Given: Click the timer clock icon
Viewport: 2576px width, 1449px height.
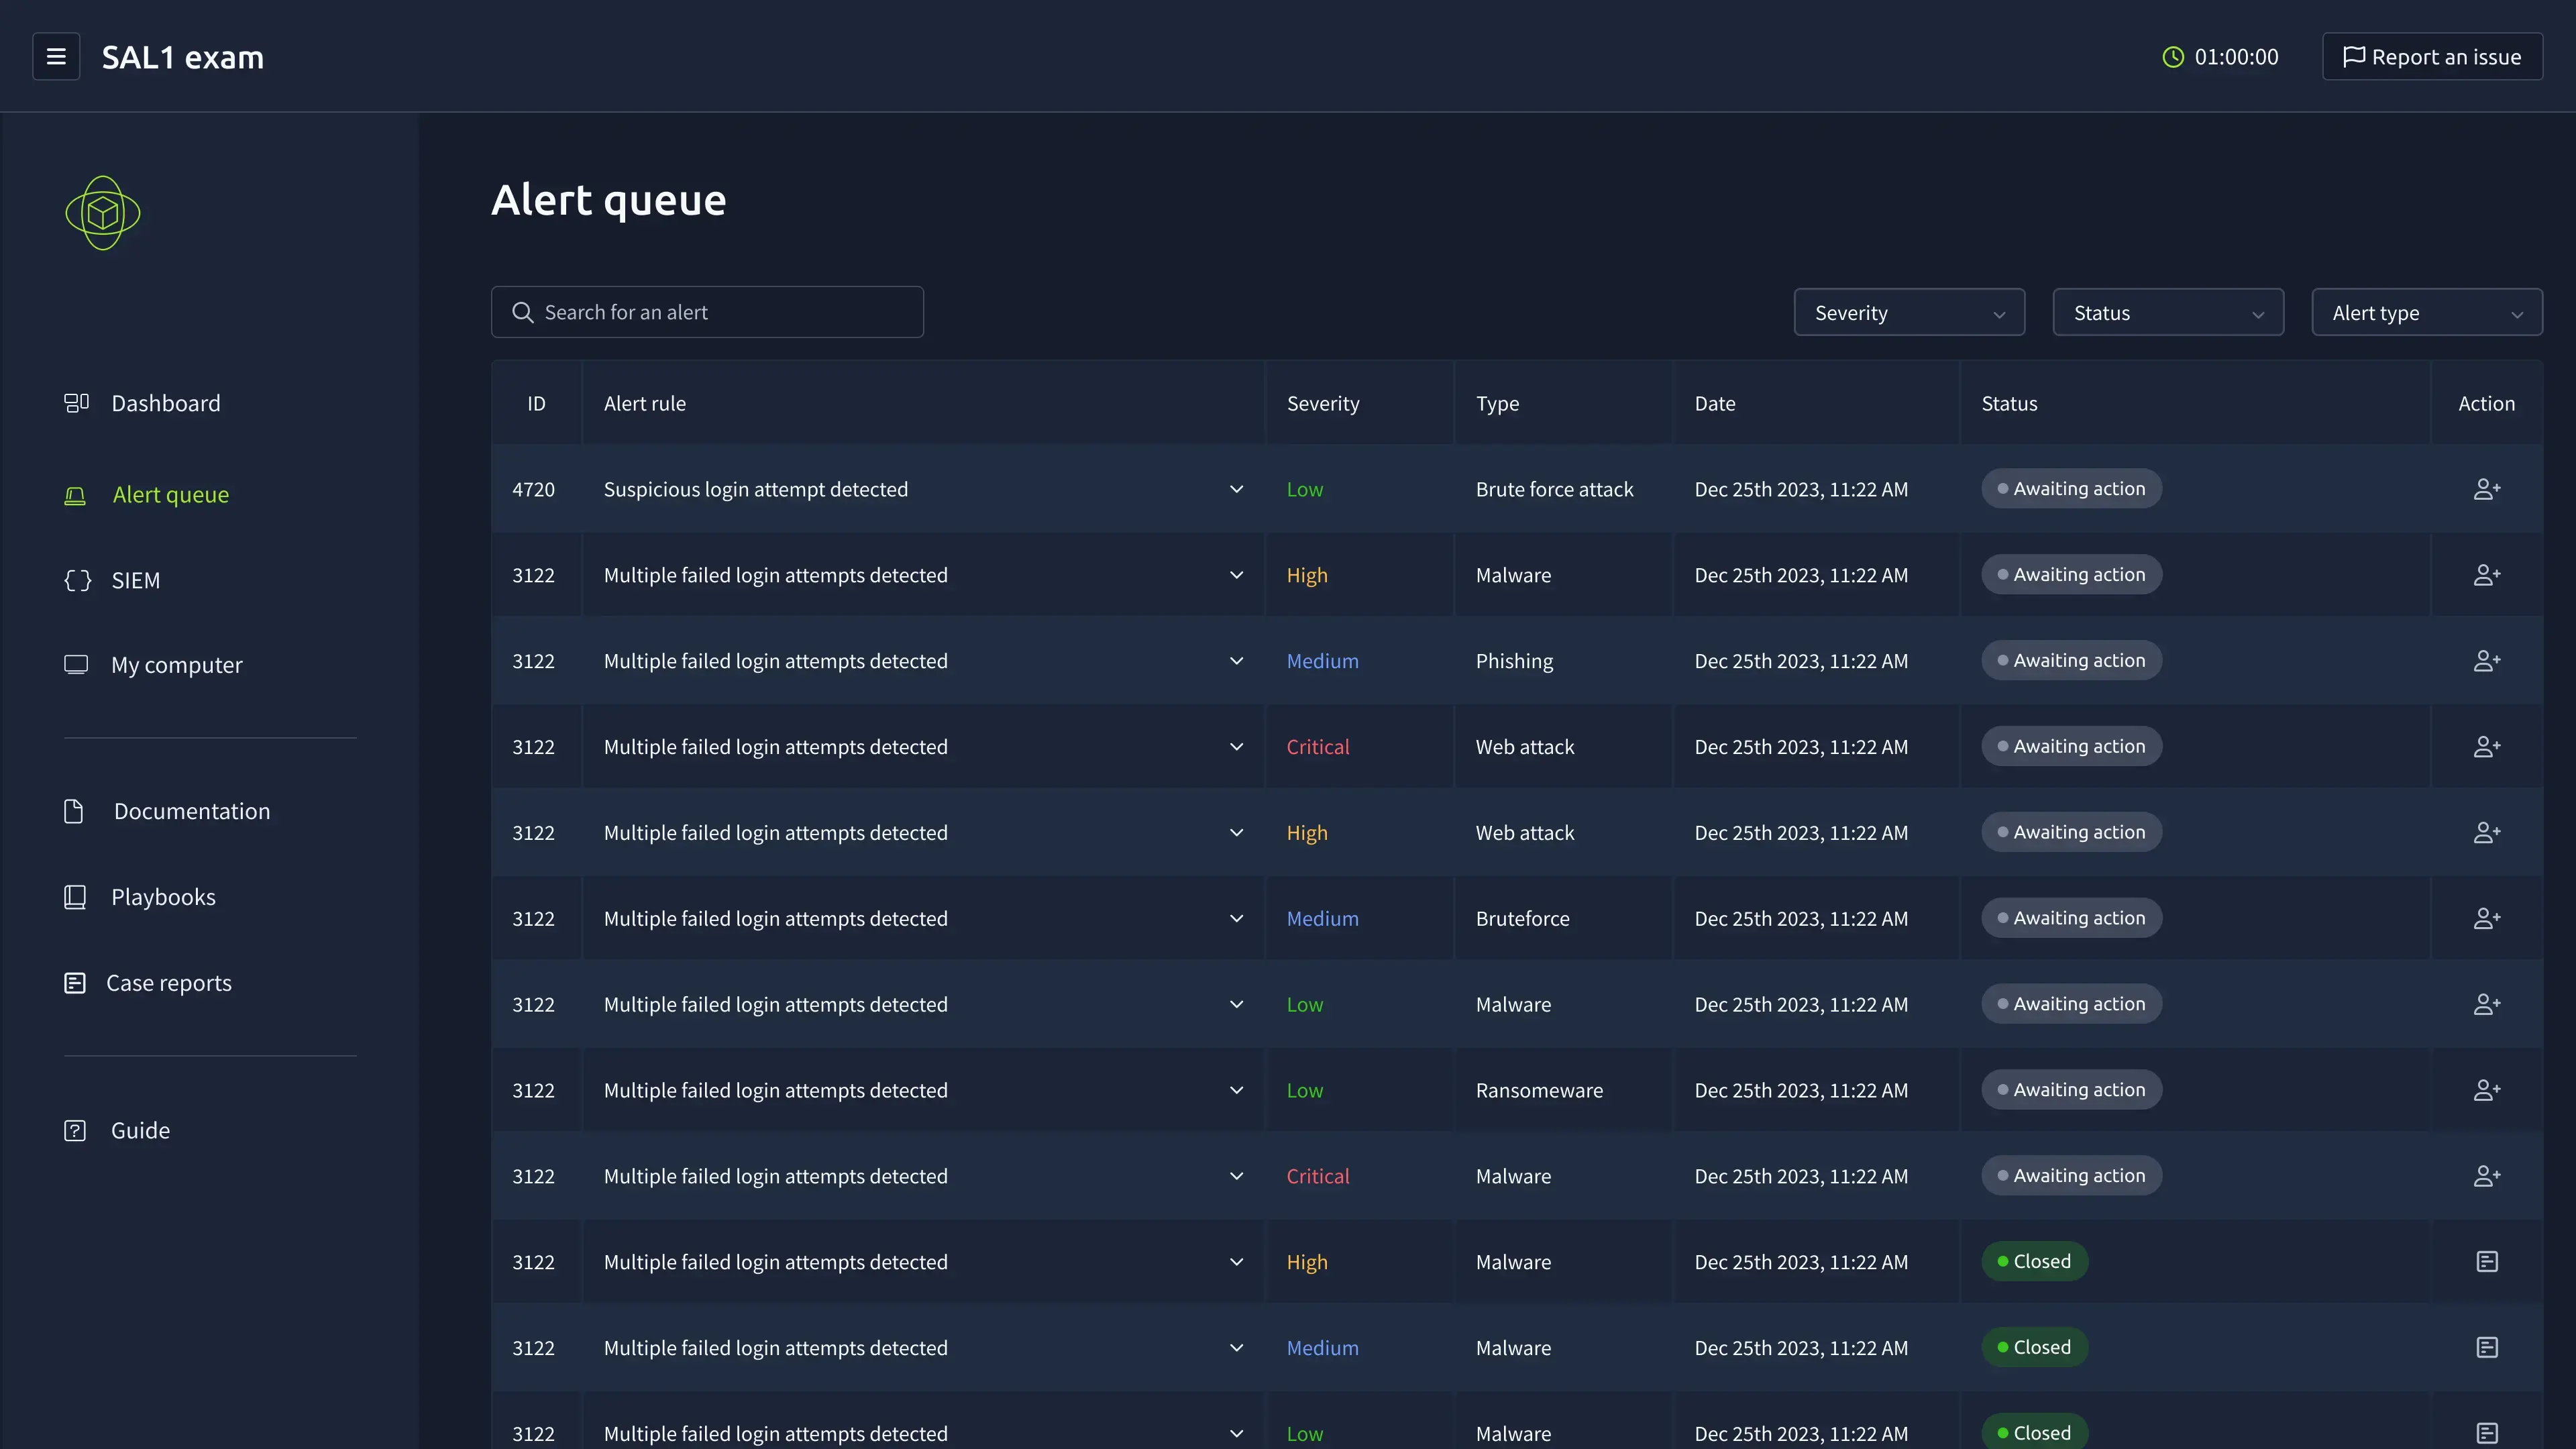Looking at the screenshot, I should tap(2172, 57).
